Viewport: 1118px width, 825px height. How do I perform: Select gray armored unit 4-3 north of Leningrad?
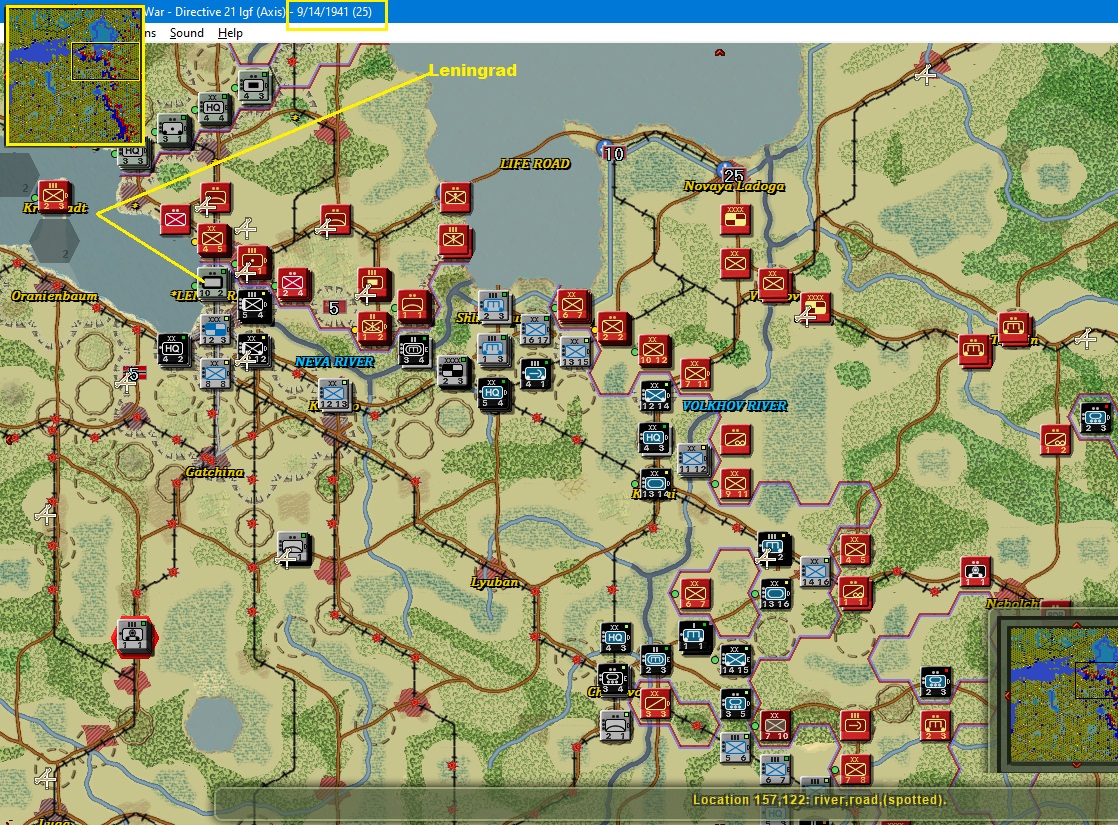click(x=253, y=86)
